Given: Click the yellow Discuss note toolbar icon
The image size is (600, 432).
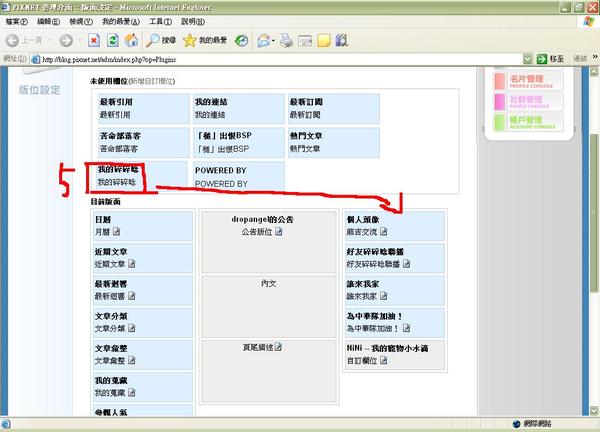Looking at the screenshot, I should pyautogui.click(x=324, y=40).
